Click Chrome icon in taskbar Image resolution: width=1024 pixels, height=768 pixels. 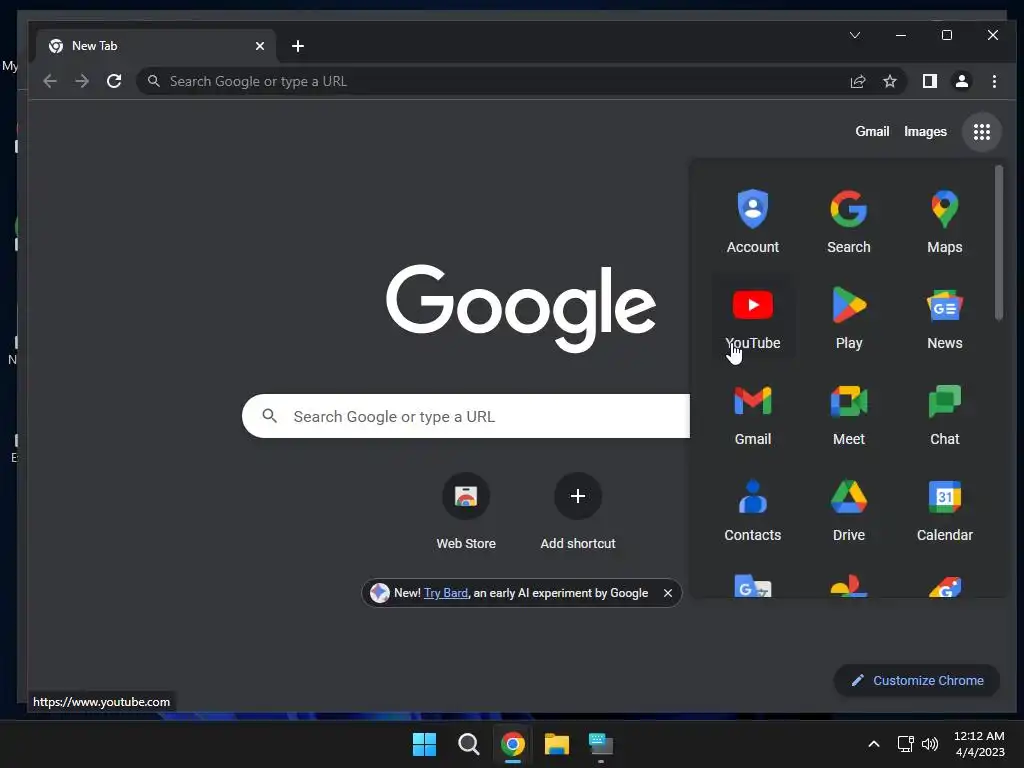tap(513, 744)
